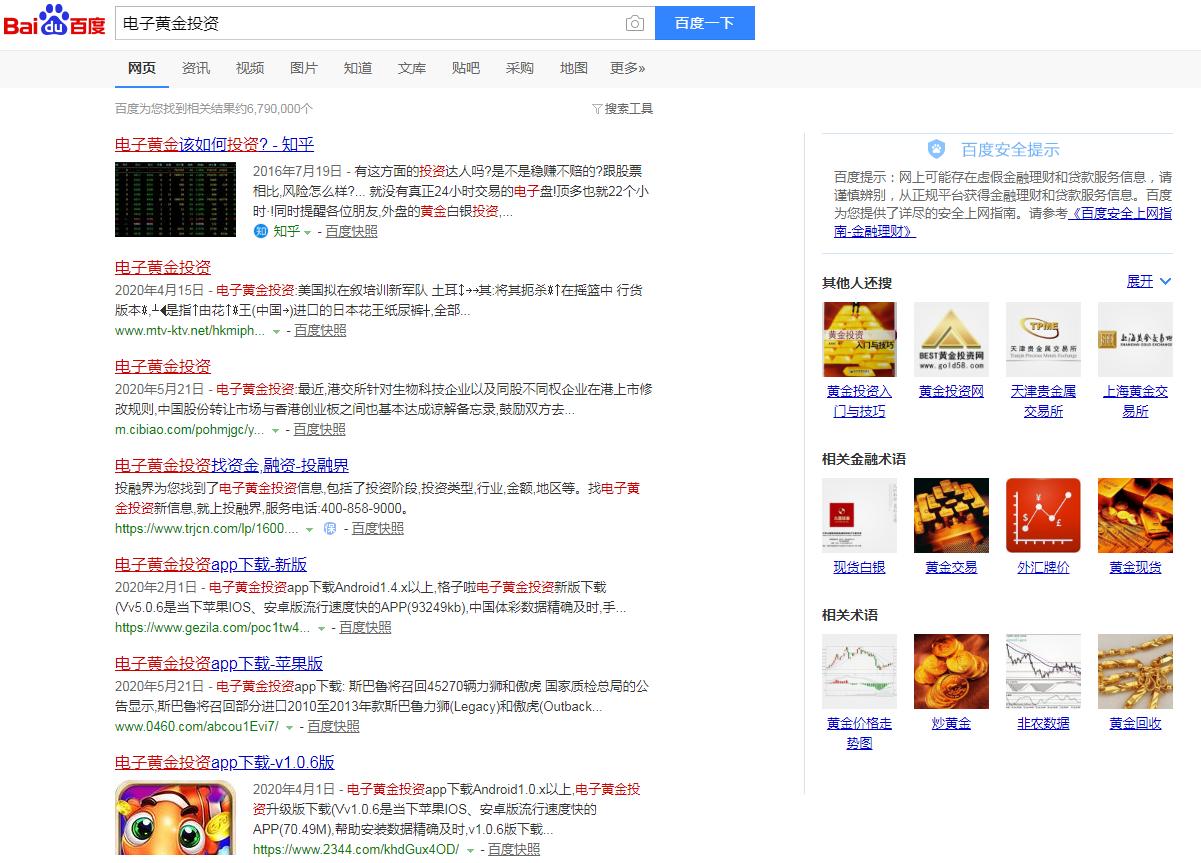Click the Baidu security shield icon

(x=936, y=149)
